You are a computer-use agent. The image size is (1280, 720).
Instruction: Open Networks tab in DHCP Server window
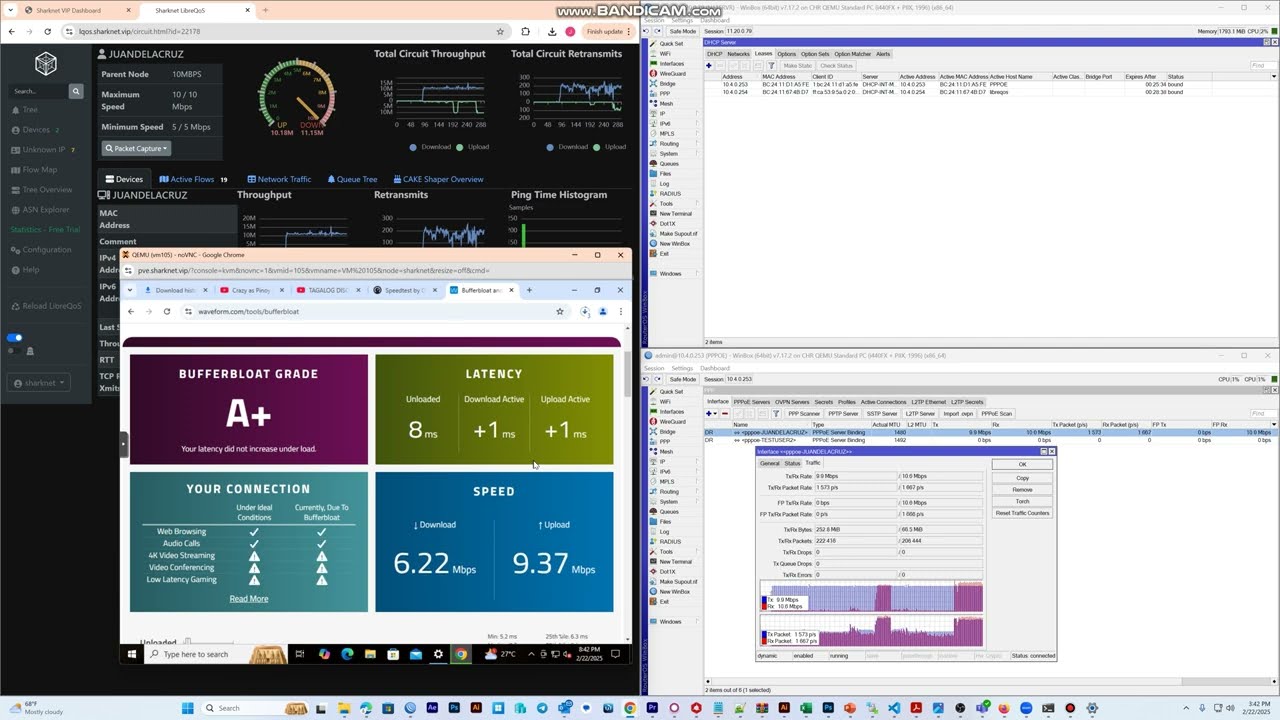[738, 54]
